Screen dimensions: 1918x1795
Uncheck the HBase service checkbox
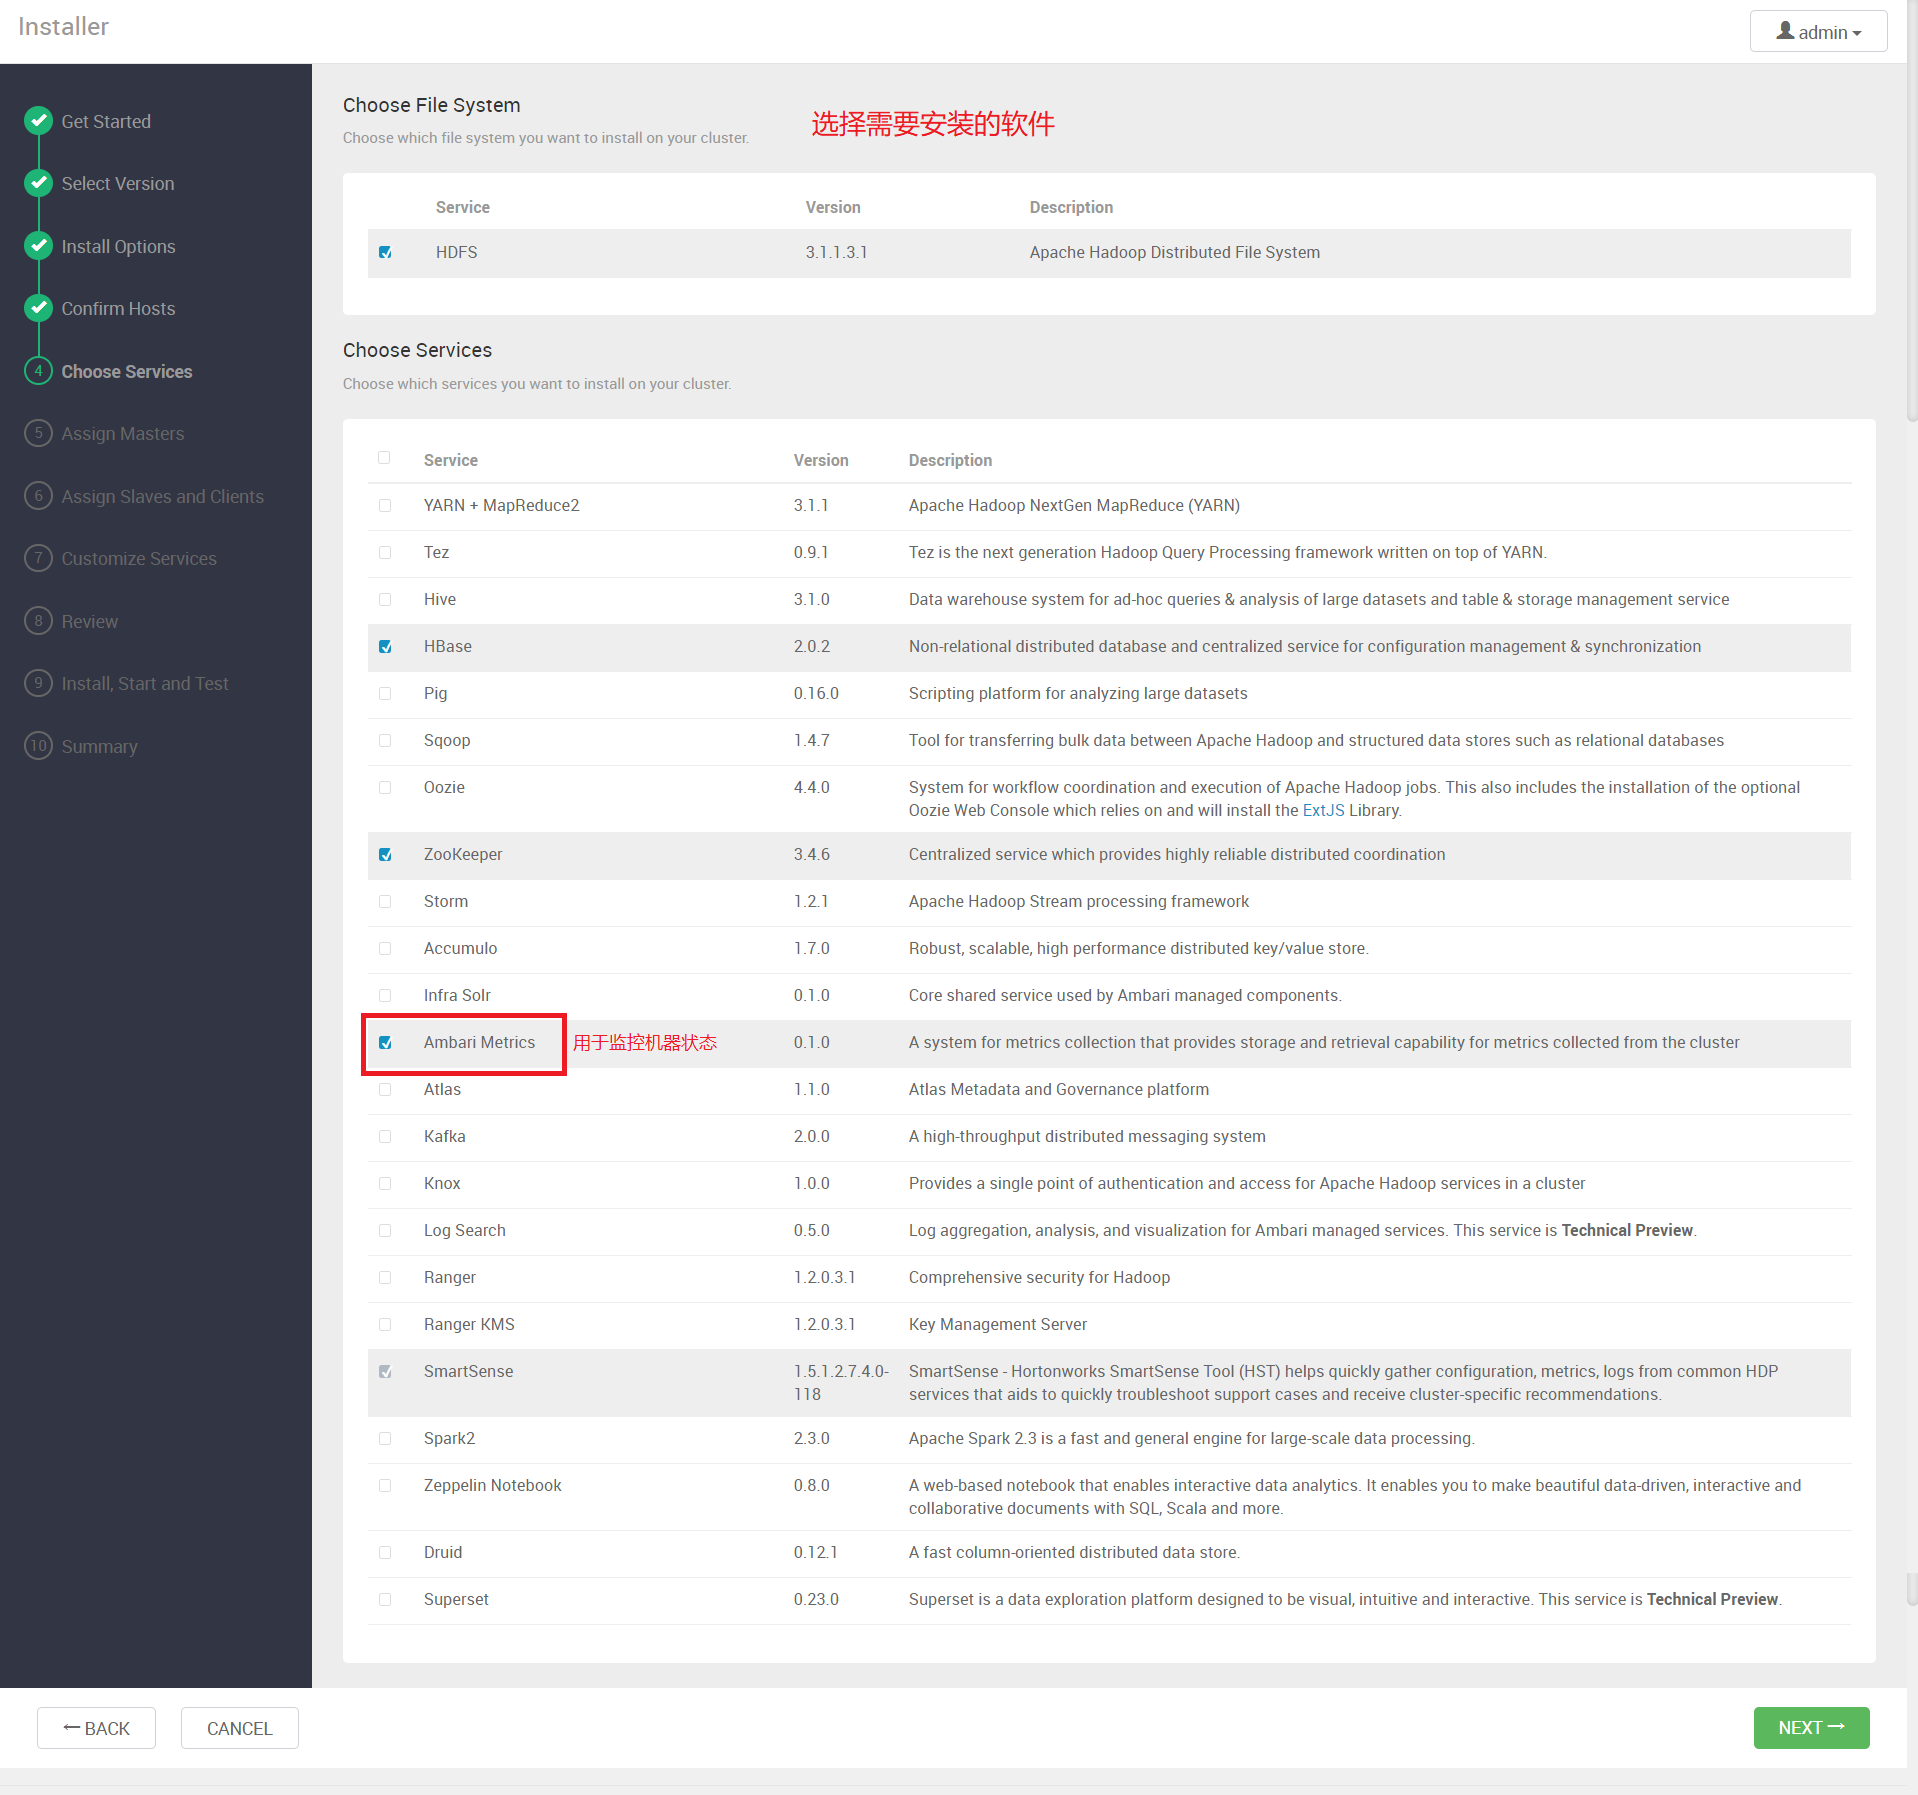click(x=385, y=647)
